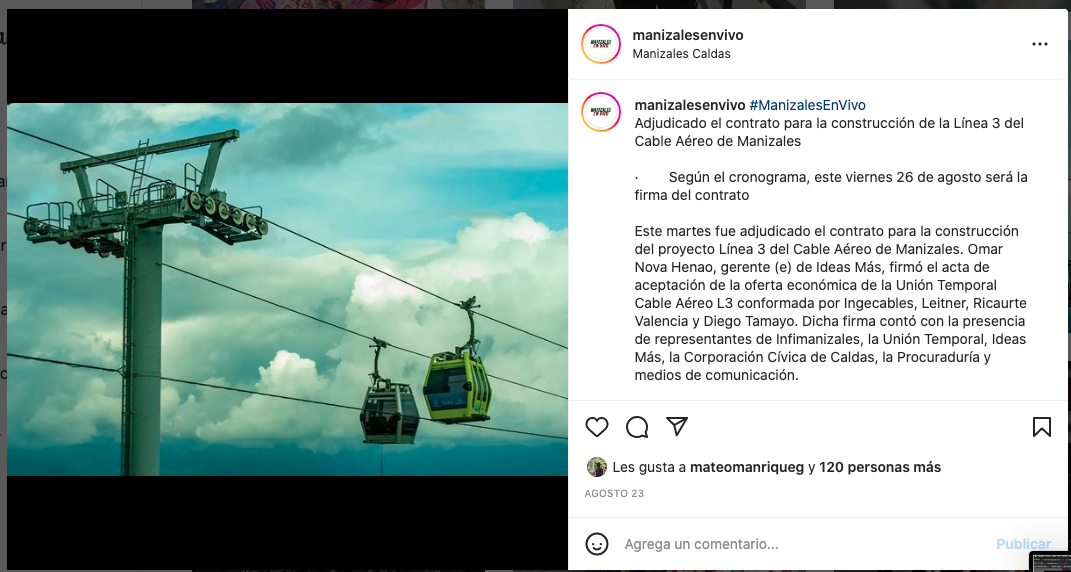This screenshot has width=1071, height=572.
Task: Like the post with the heart icon
Action: pos(596,427)
